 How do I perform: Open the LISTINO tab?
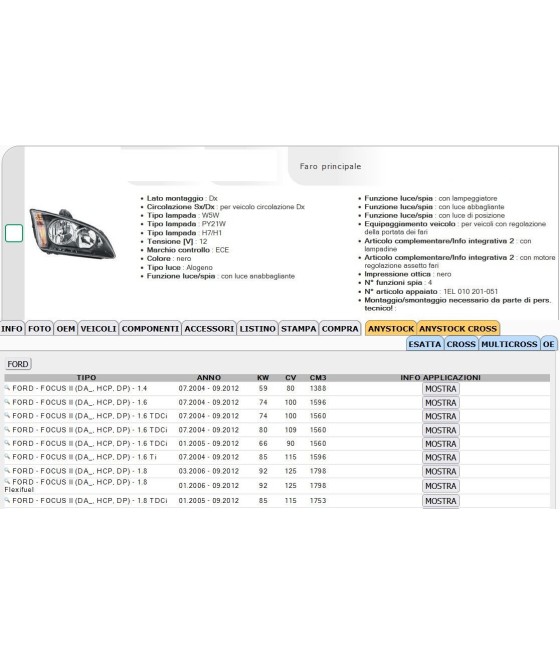(x=258, y=329)
